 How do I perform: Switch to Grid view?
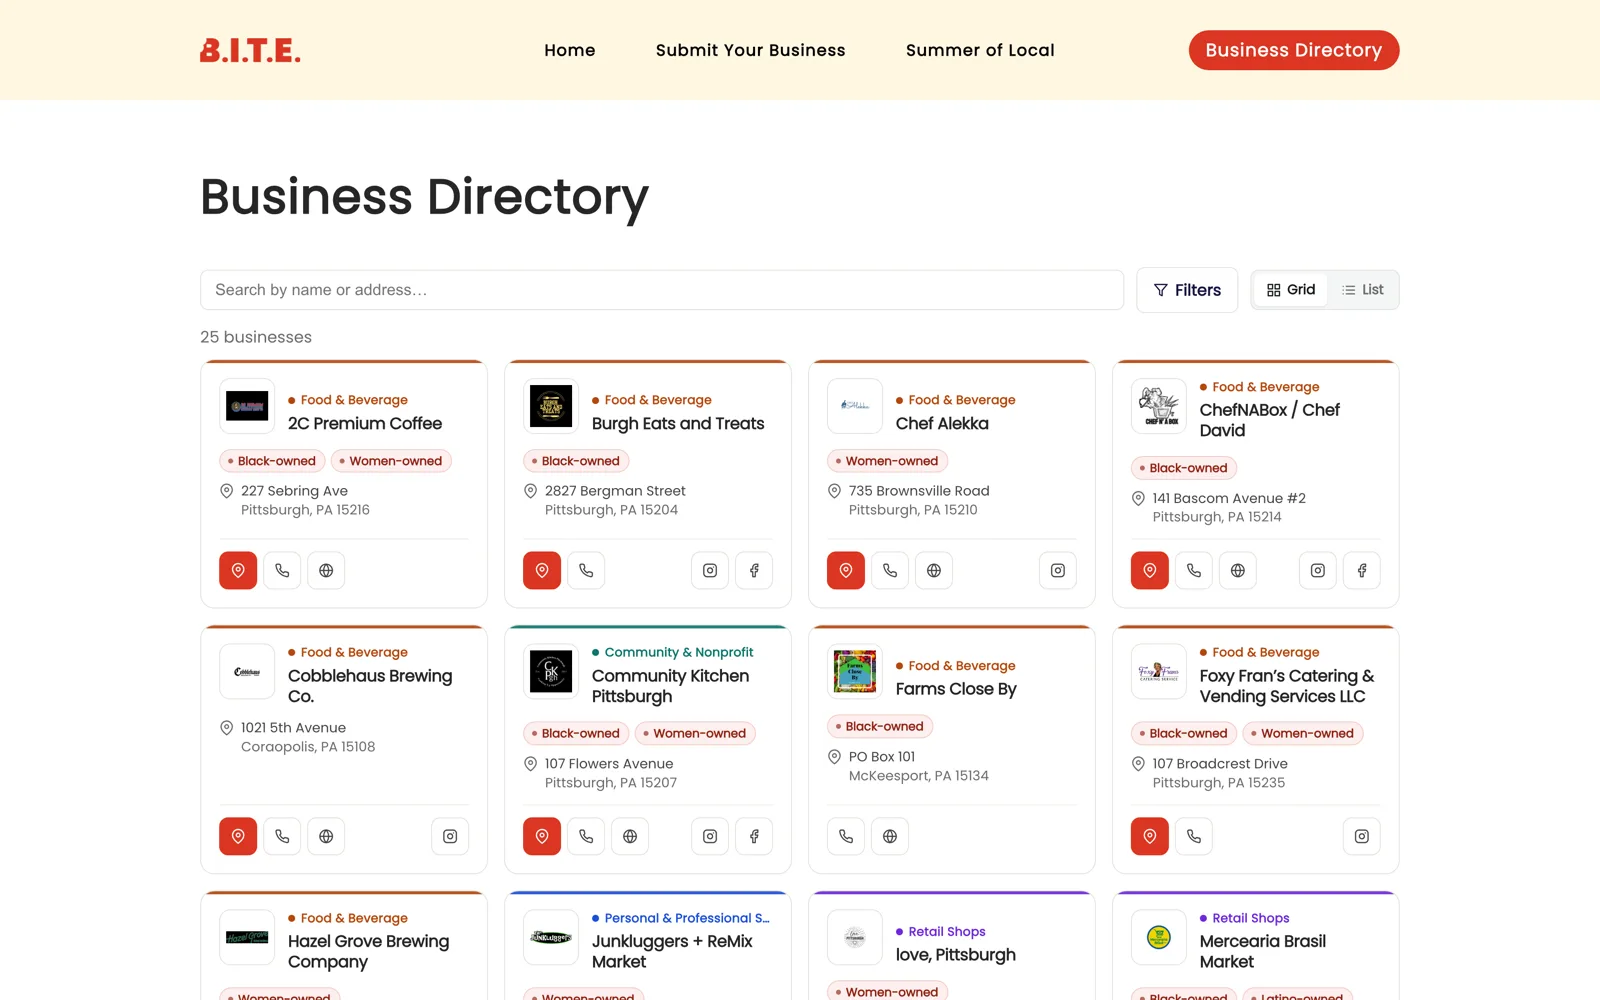coord(1291,290)
